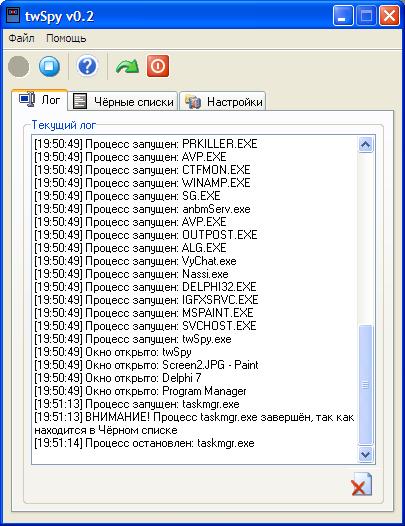Click the PRKILLER.EXE log line
The height and width of the screenshot is (526, 405).
coord(146,144)
